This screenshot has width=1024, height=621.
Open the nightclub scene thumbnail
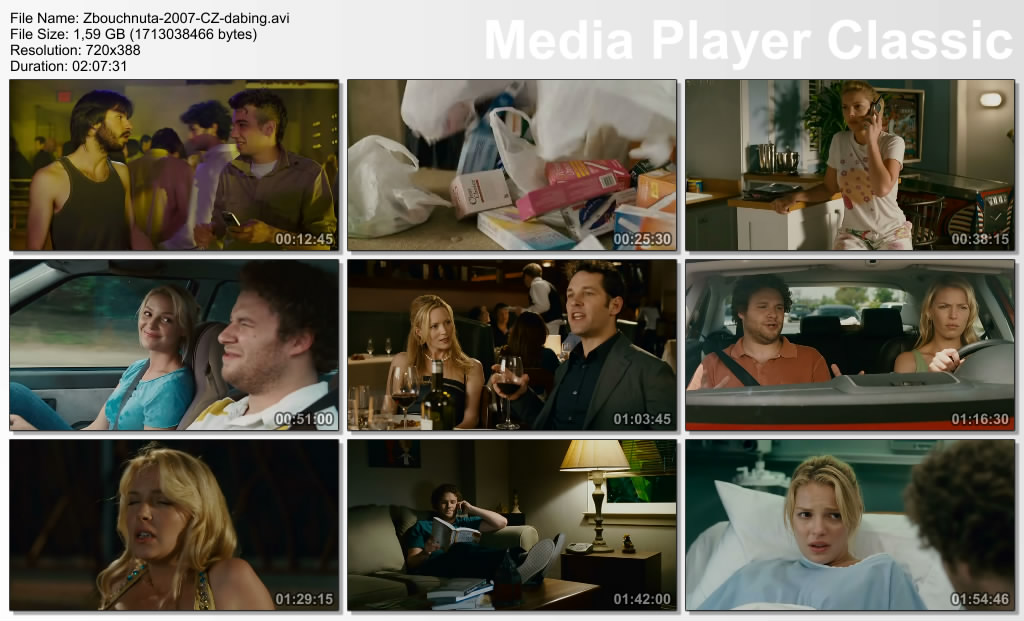[174, 165]
